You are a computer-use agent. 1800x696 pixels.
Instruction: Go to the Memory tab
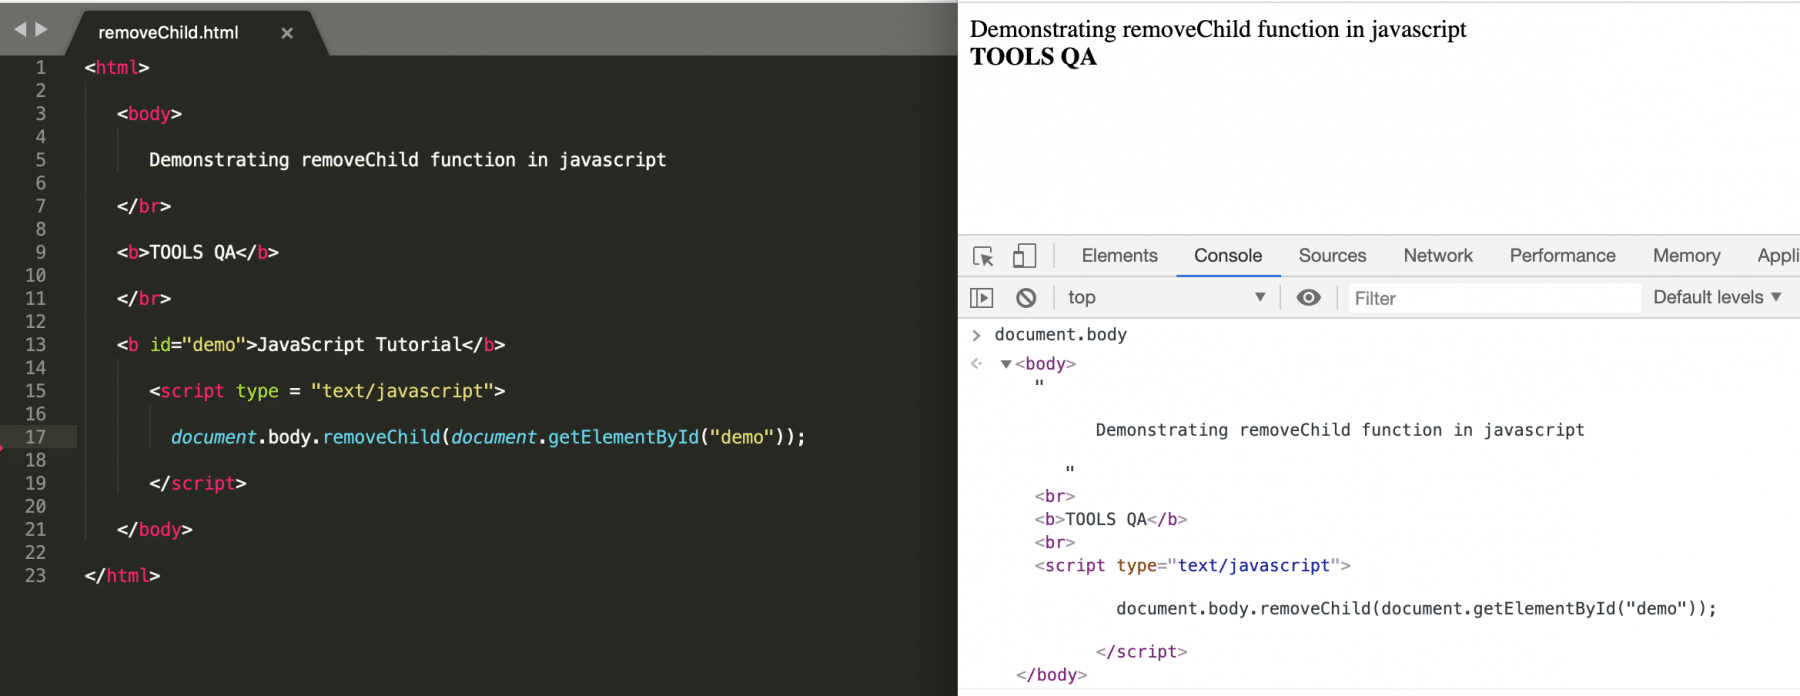1686,256
